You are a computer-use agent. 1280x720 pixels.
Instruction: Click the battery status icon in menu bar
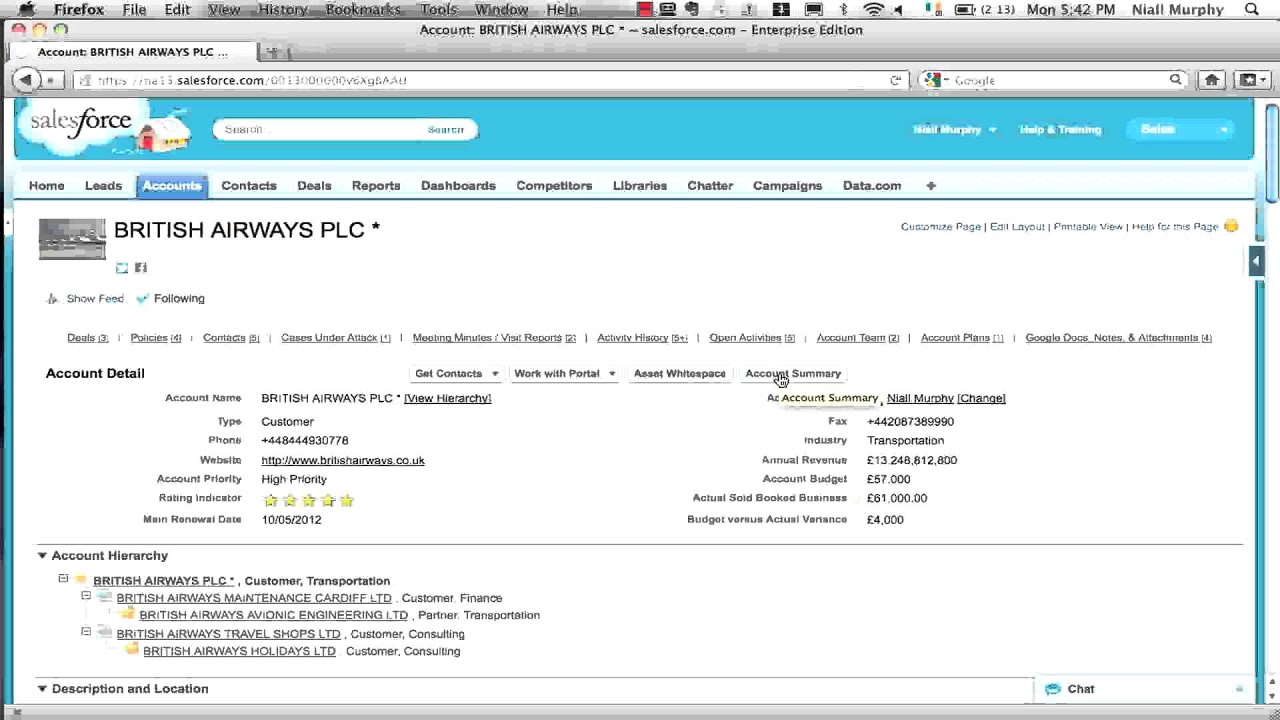[x=964, y=10]
